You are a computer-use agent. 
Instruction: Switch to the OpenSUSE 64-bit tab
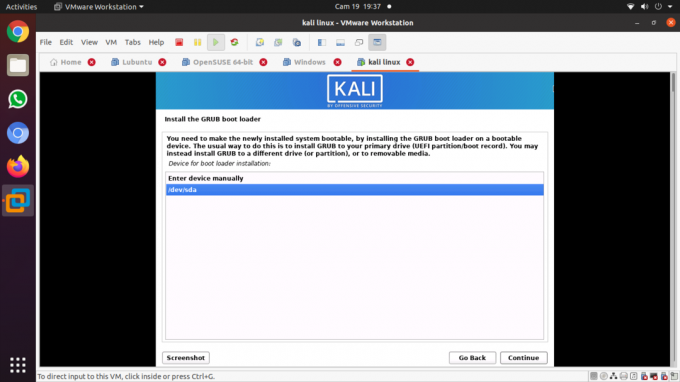pos(218,62)
